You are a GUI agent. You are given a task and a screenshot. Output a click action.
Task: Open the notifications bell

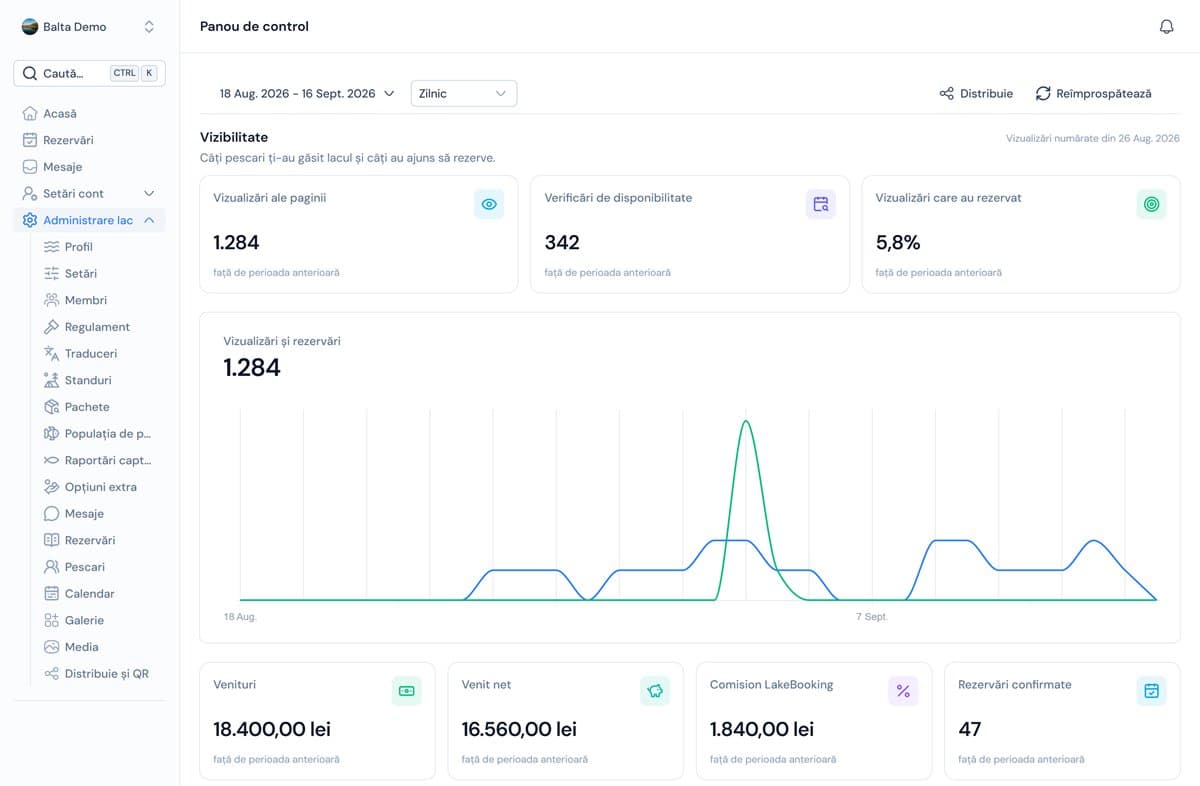coord(1166,27)
